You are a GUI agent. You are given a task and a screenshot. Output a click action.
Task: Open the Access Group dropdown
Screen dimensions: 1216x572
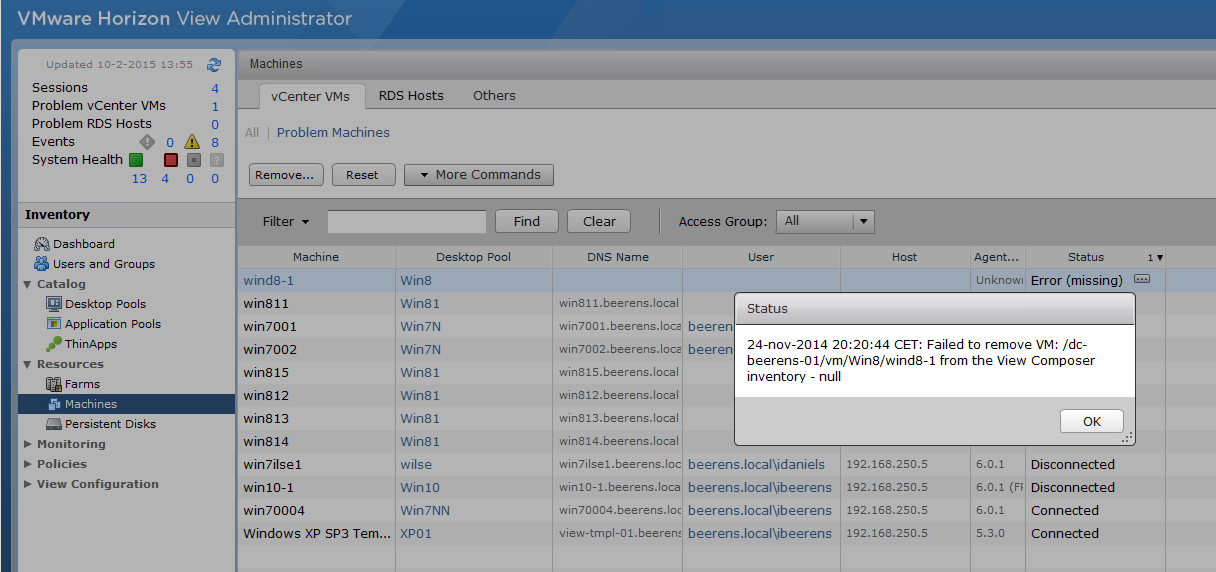point(826,221)
